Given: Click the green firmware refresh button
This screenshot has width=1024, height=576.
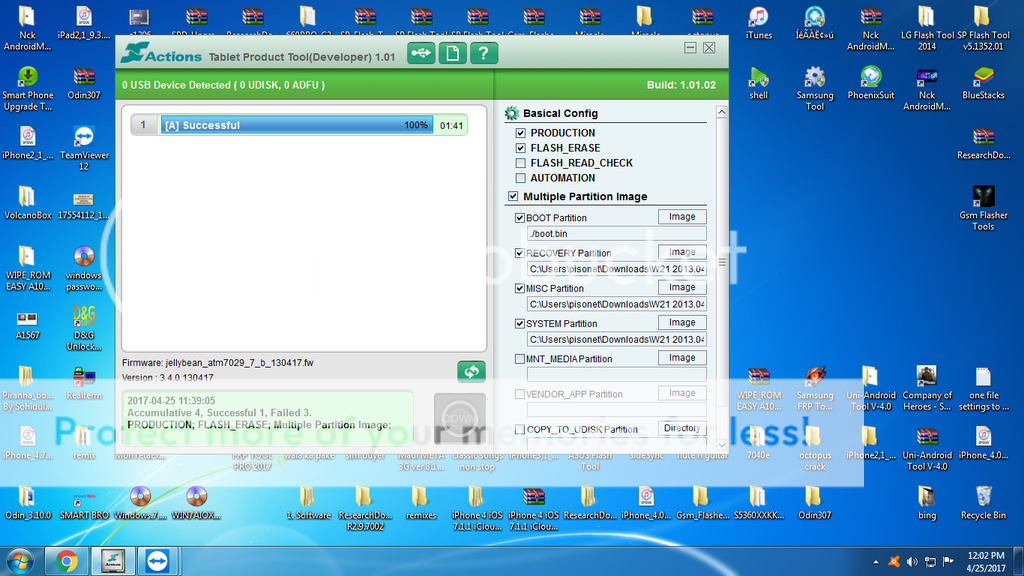Looking at the screenshot, I should (x=471, y=372).
